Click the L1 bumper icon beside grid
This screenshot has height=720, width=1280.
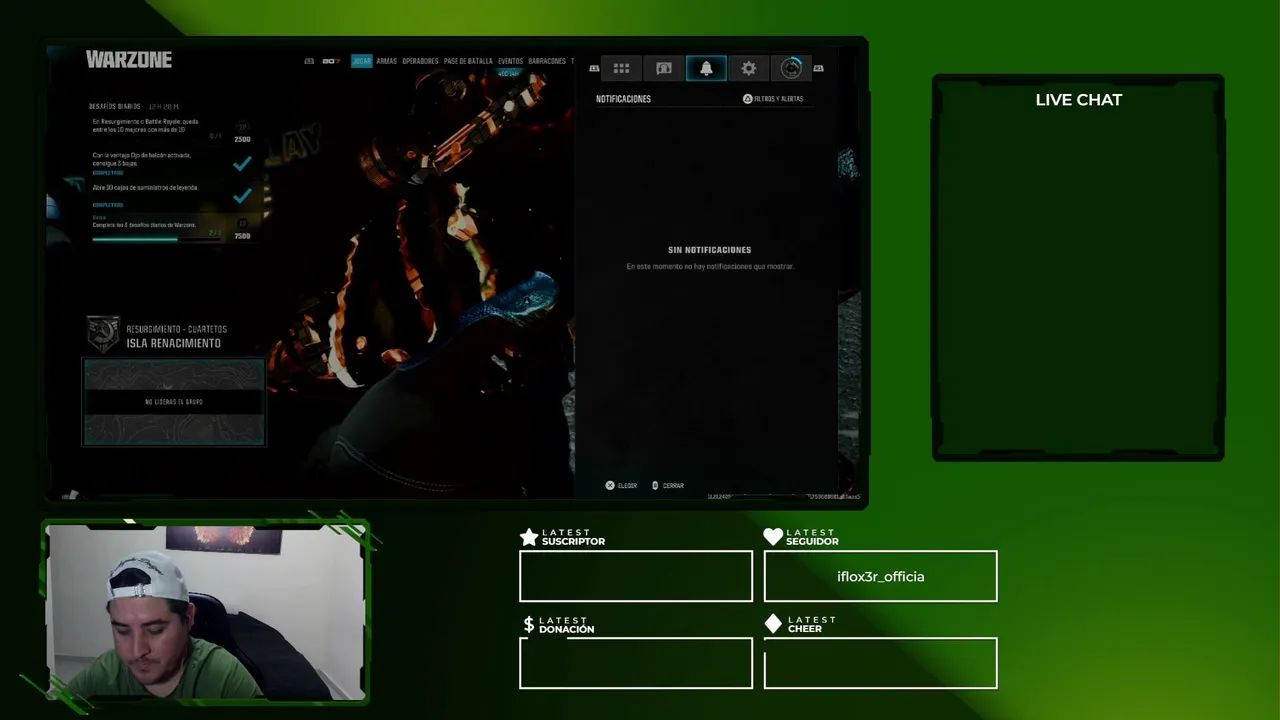click(x=594, y=68)
